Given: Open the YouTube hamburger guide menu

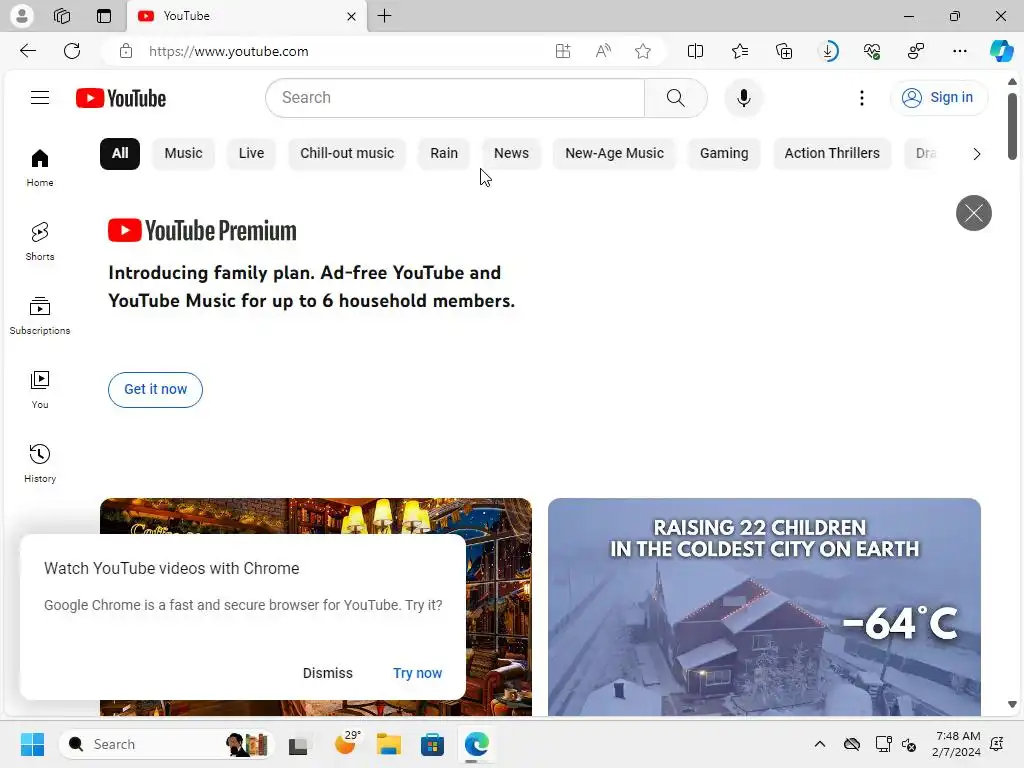Looking at the screenshot, I should point(40,97).
